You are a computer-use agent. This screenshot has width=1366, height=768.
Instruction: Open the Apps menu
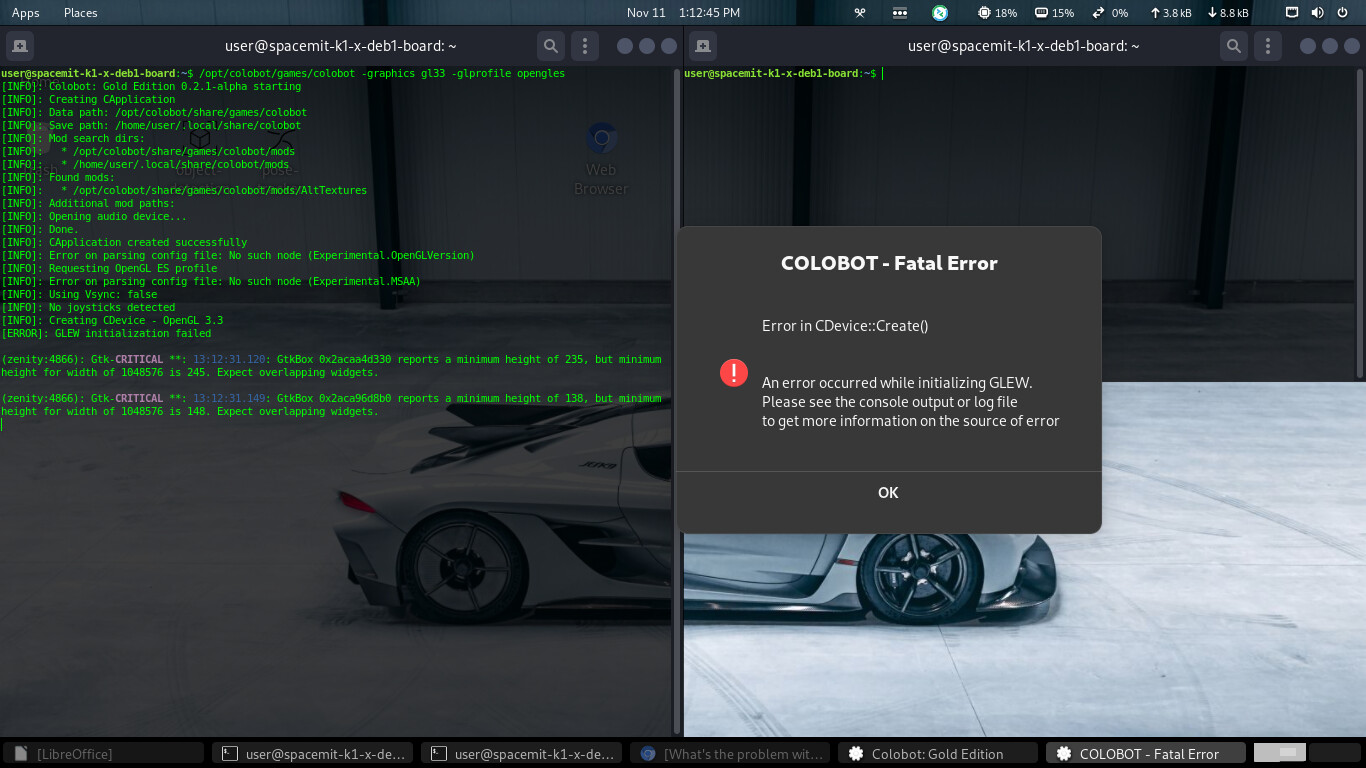coord(26,13)
